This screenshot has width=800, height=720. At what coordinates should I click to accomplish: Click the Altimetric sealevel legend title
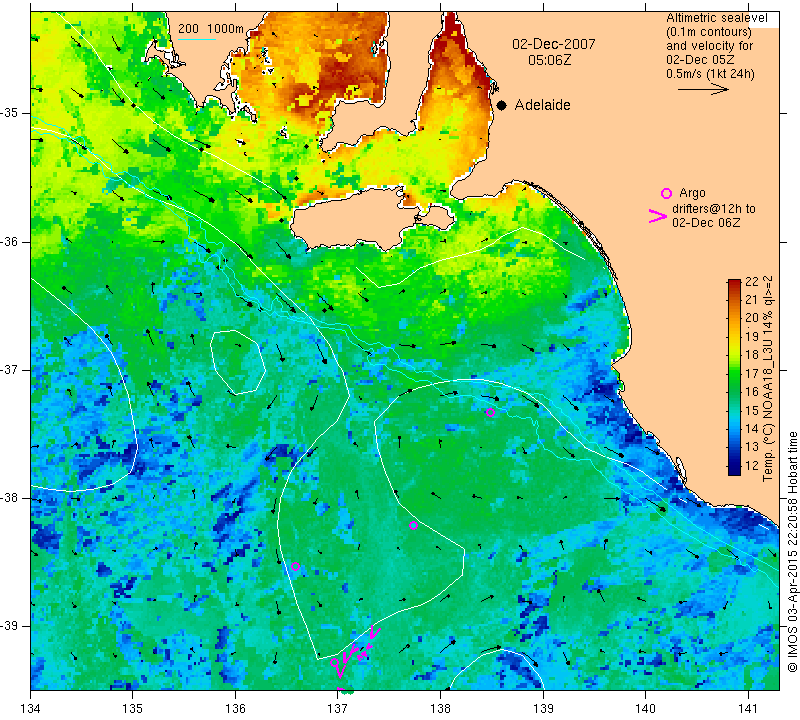point(716,18)
